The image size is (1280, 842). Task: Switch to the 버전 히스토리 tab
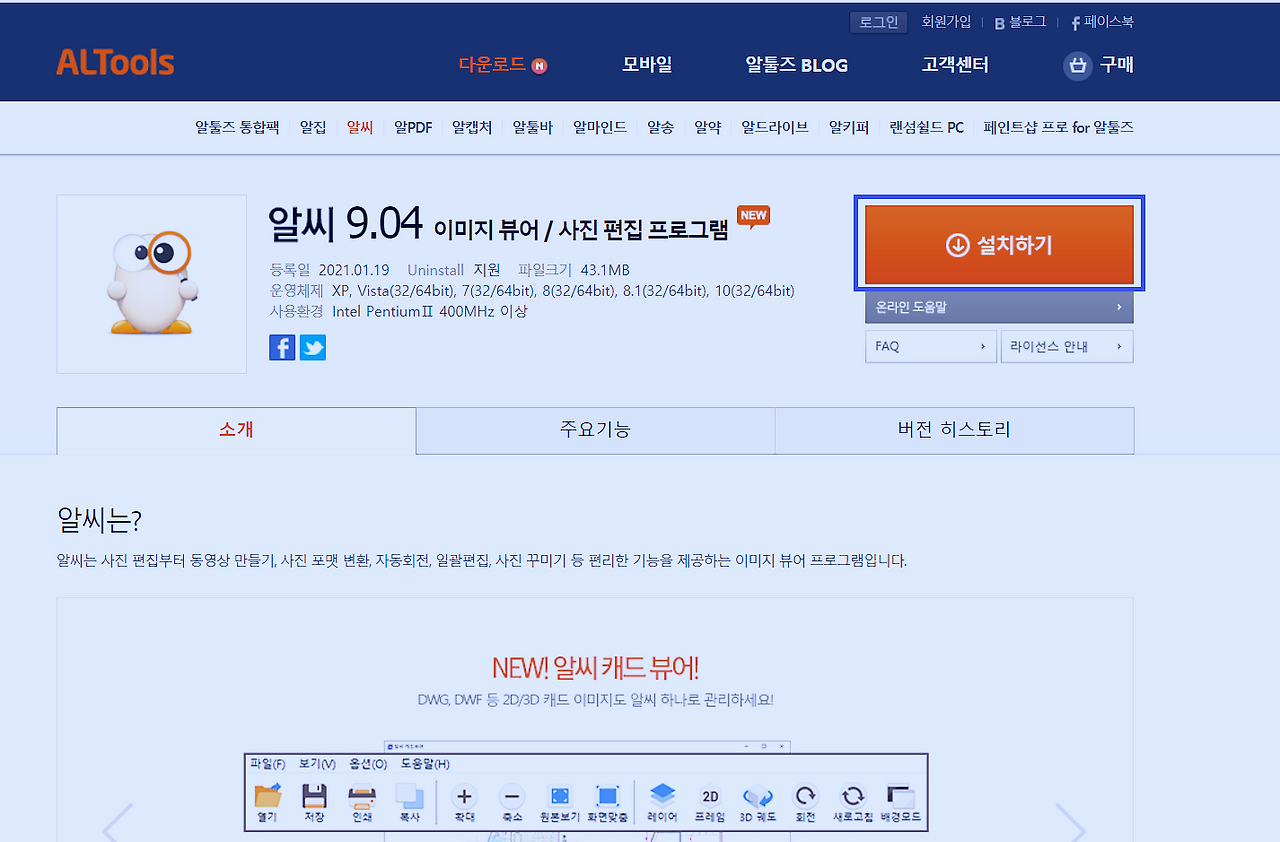coord(955,430)
